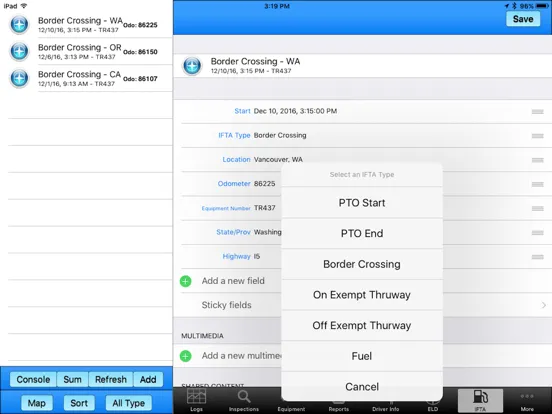This screenshot has width=552, height=414.
Task: Add a new IFTA entry
Action: [x=148, y=380]
